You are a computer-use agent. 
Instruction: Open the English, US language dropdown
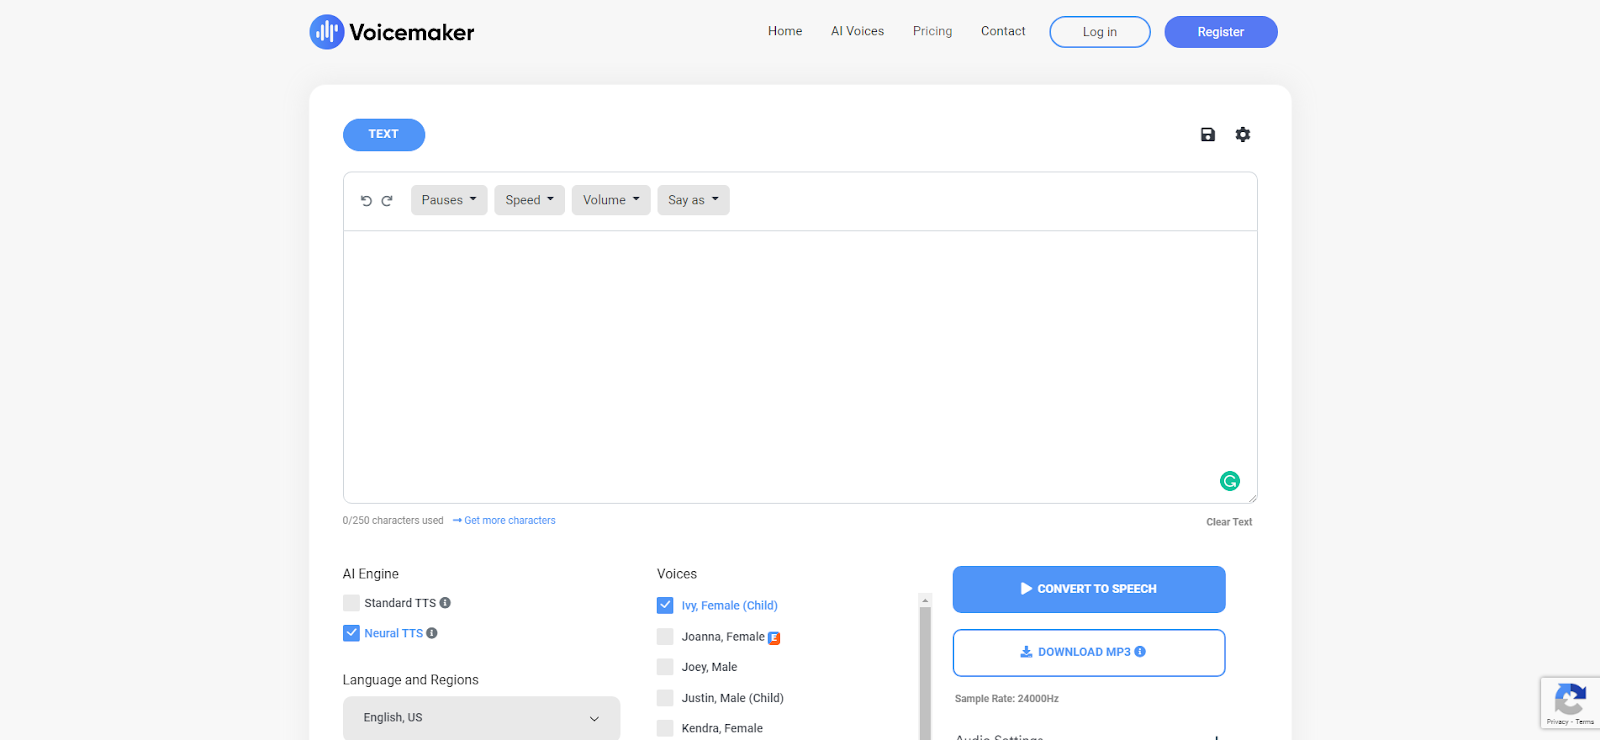click(481, 718)
